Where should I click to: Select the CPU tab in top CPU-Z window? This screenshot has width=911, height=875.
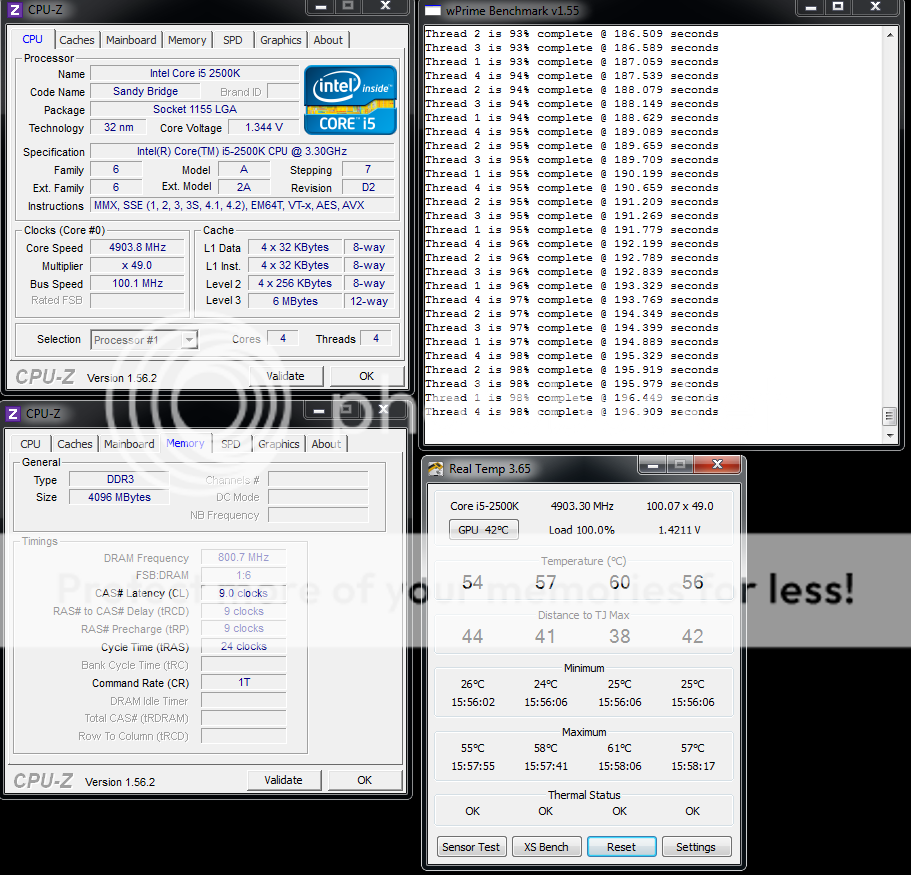[33, 40]
